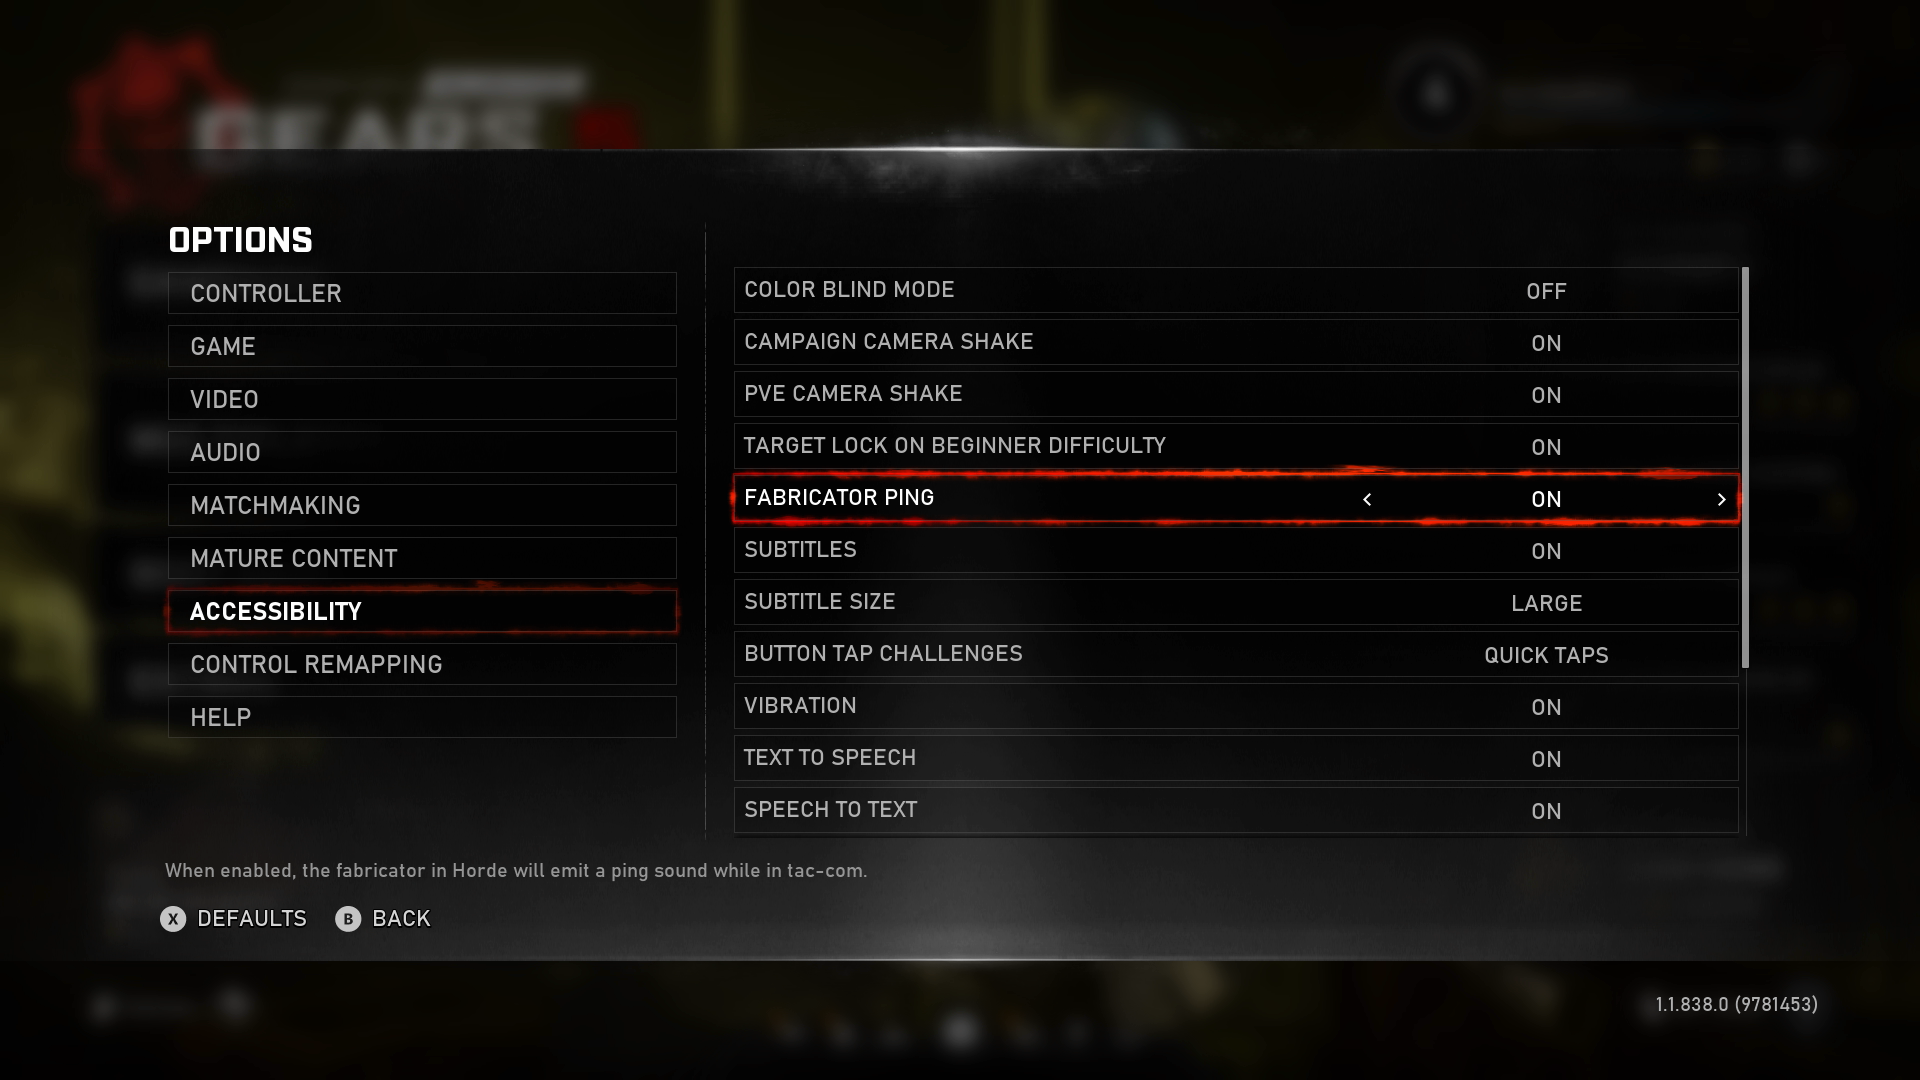The image size is (1920, 1080).
Task: Click the right arrow to change Fabricator Ping
Action: pyautogui.click(x=1722, y=498)
